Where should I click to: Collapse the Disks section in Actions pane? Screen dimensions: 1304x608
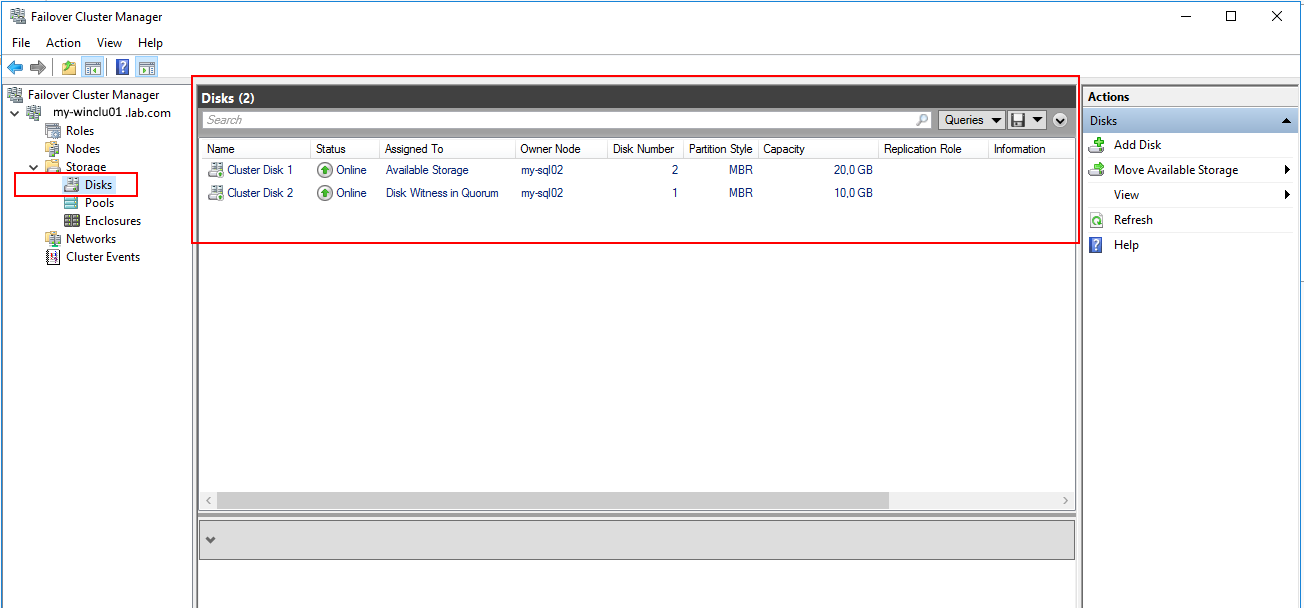(1286, 121)
